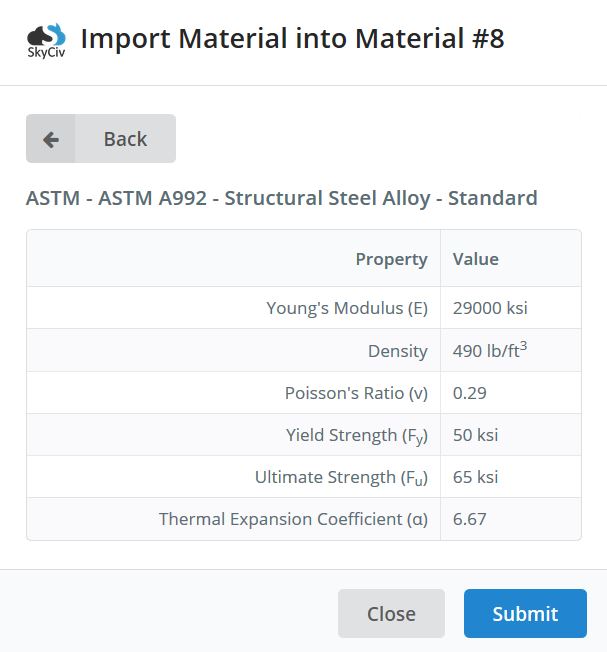Click the 29000 ksi value cell

(490, 308)
